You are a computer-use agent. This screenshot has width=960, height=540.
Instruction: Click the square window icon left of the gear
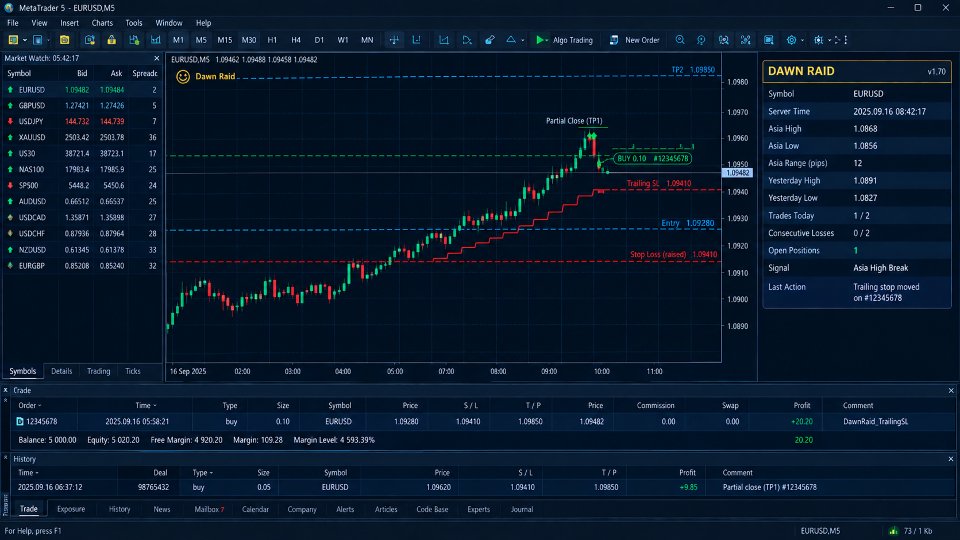768,40
